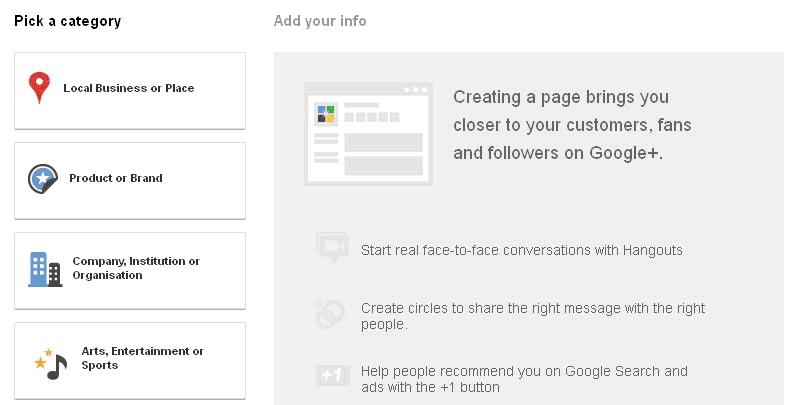Click 'Help people recommend you on Google Search'
This screenshot has height=405, width=801.
(524, 379)
